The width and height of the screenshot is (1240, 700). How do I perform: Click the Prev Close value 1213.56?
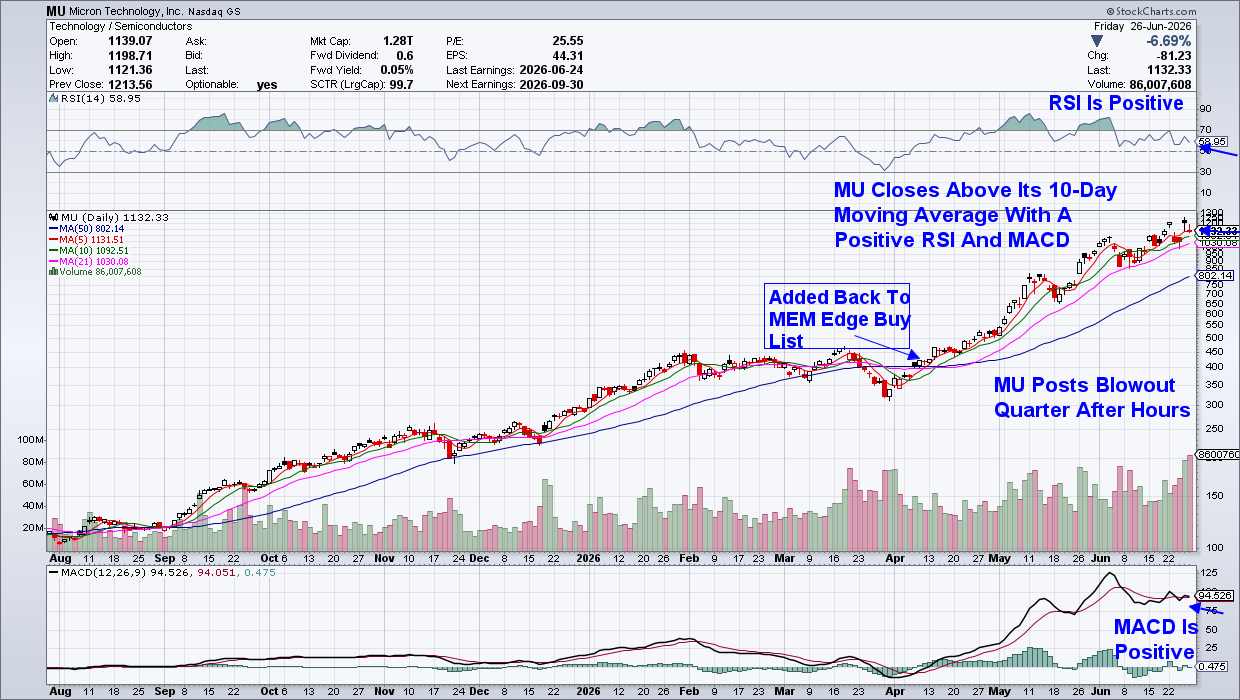tap(132, 85)
